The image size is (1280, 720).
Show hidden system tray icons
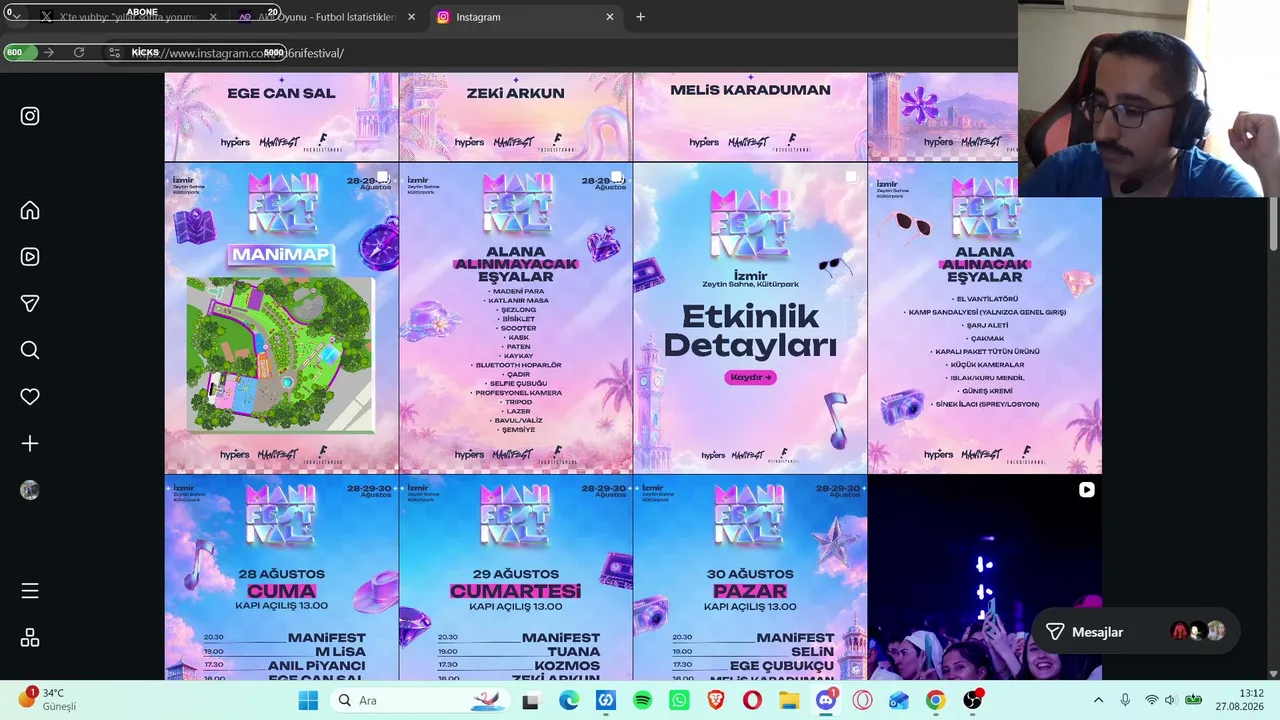[1098, 700]
